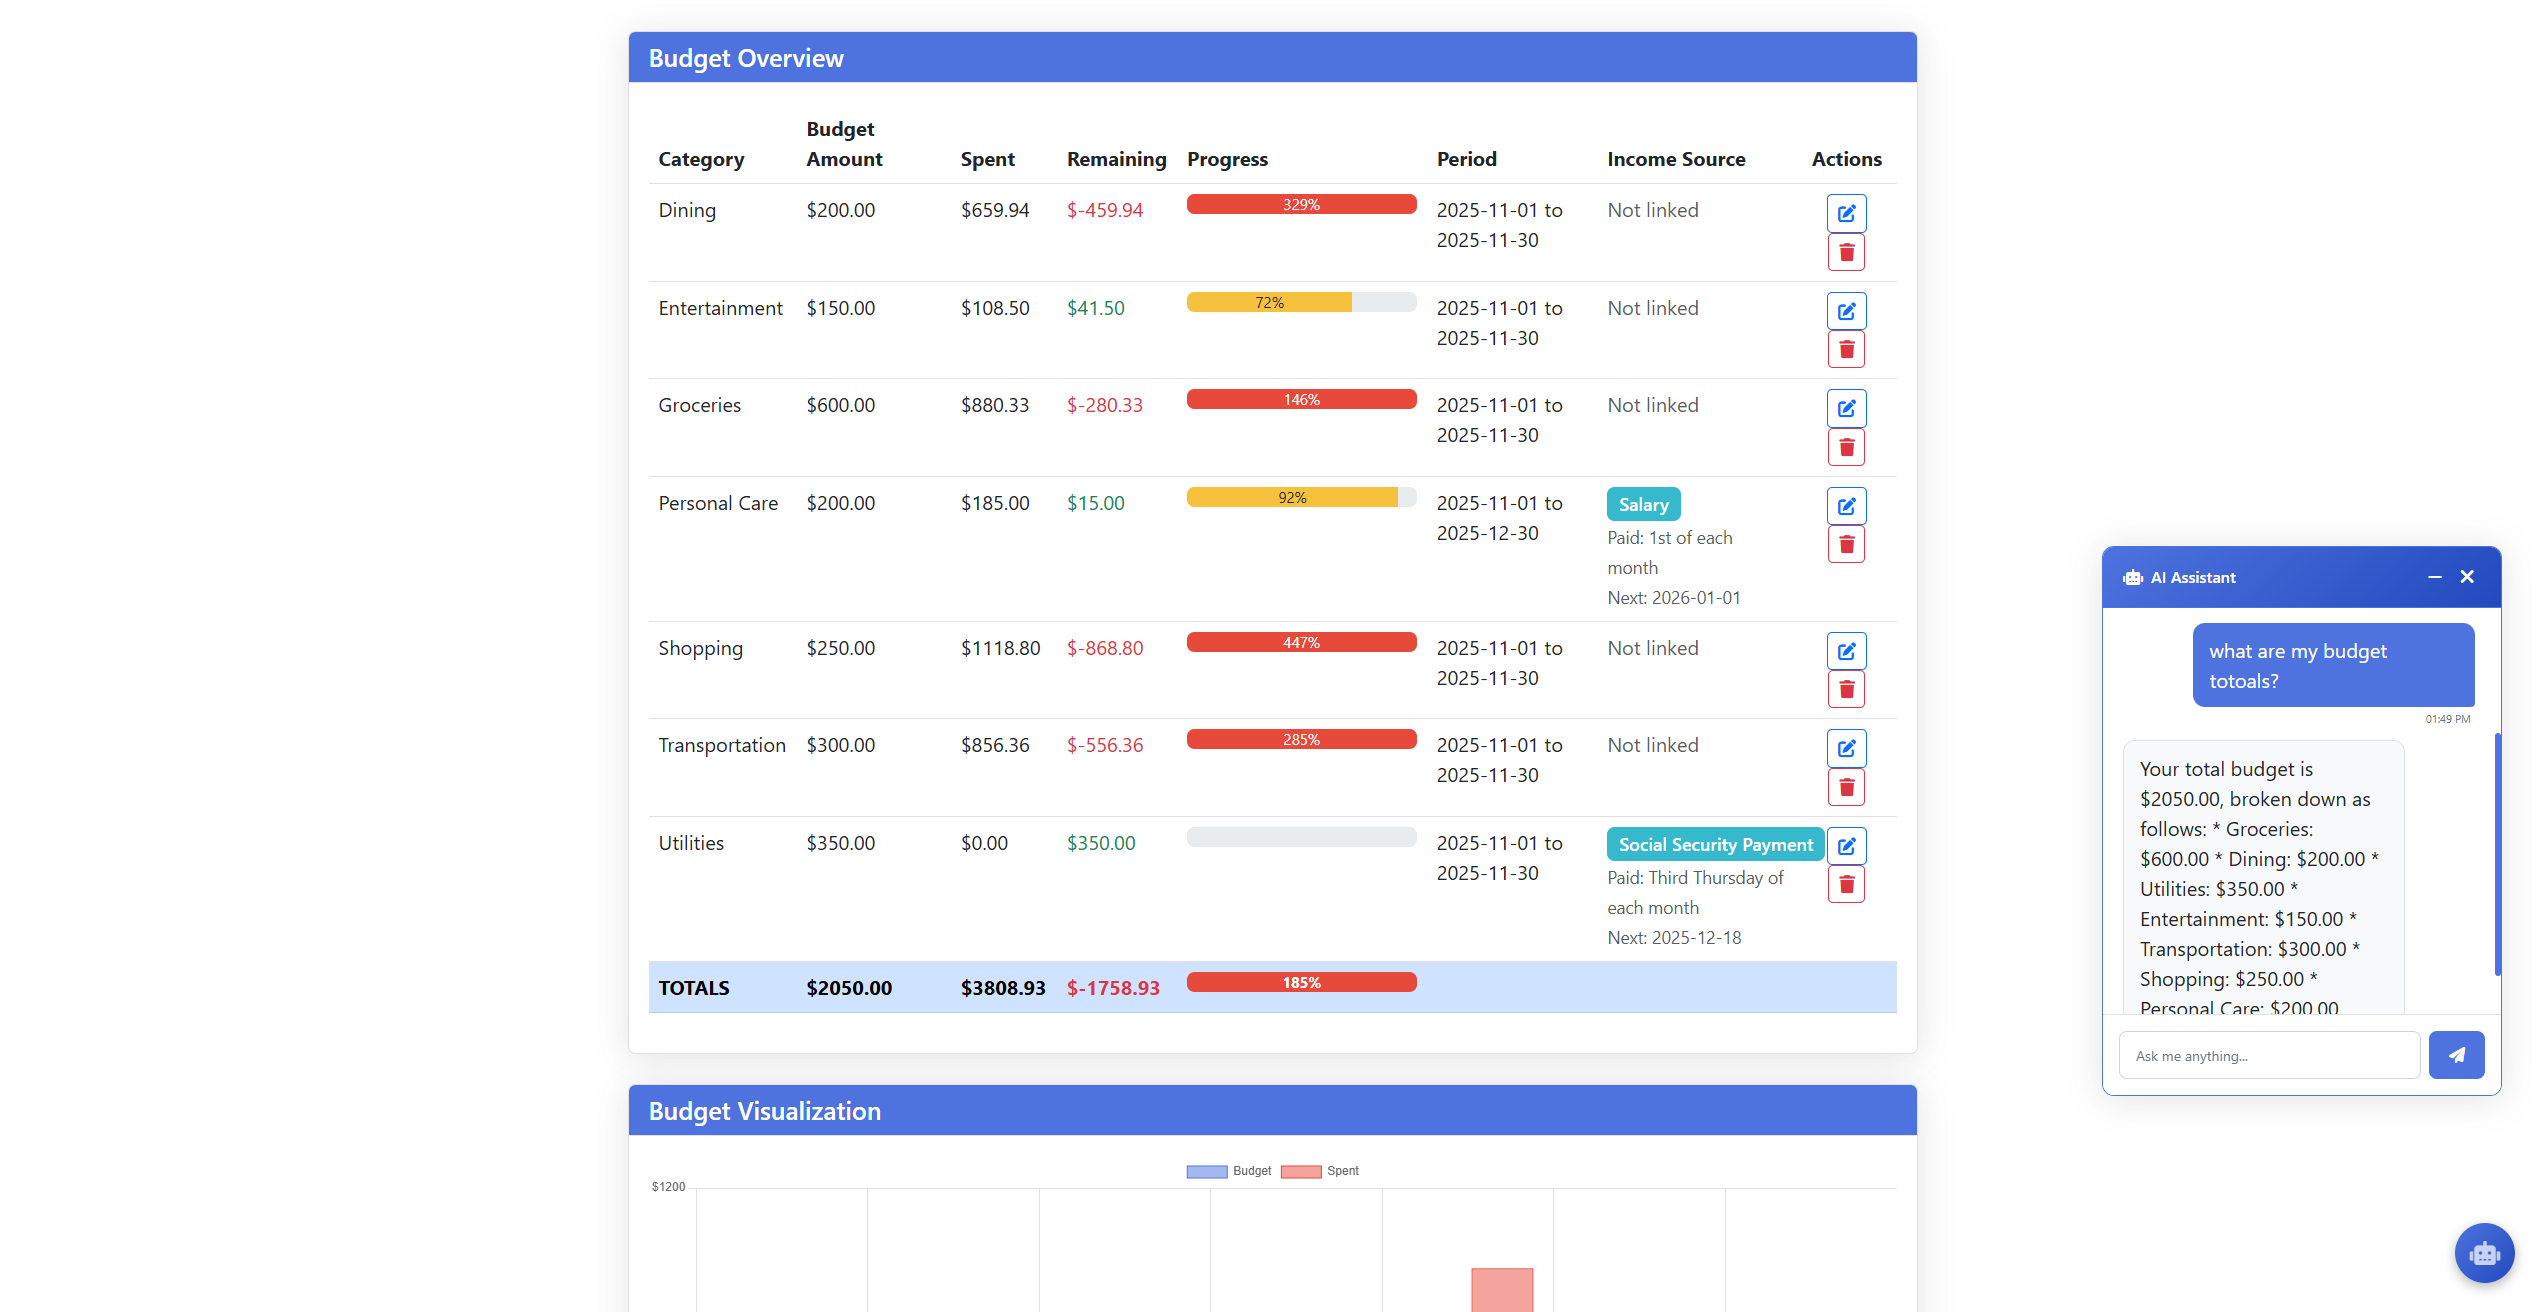Click Dining's 329% progress bar
The height and width of the screenshot is (1312, 2537).
point(1300,203)
